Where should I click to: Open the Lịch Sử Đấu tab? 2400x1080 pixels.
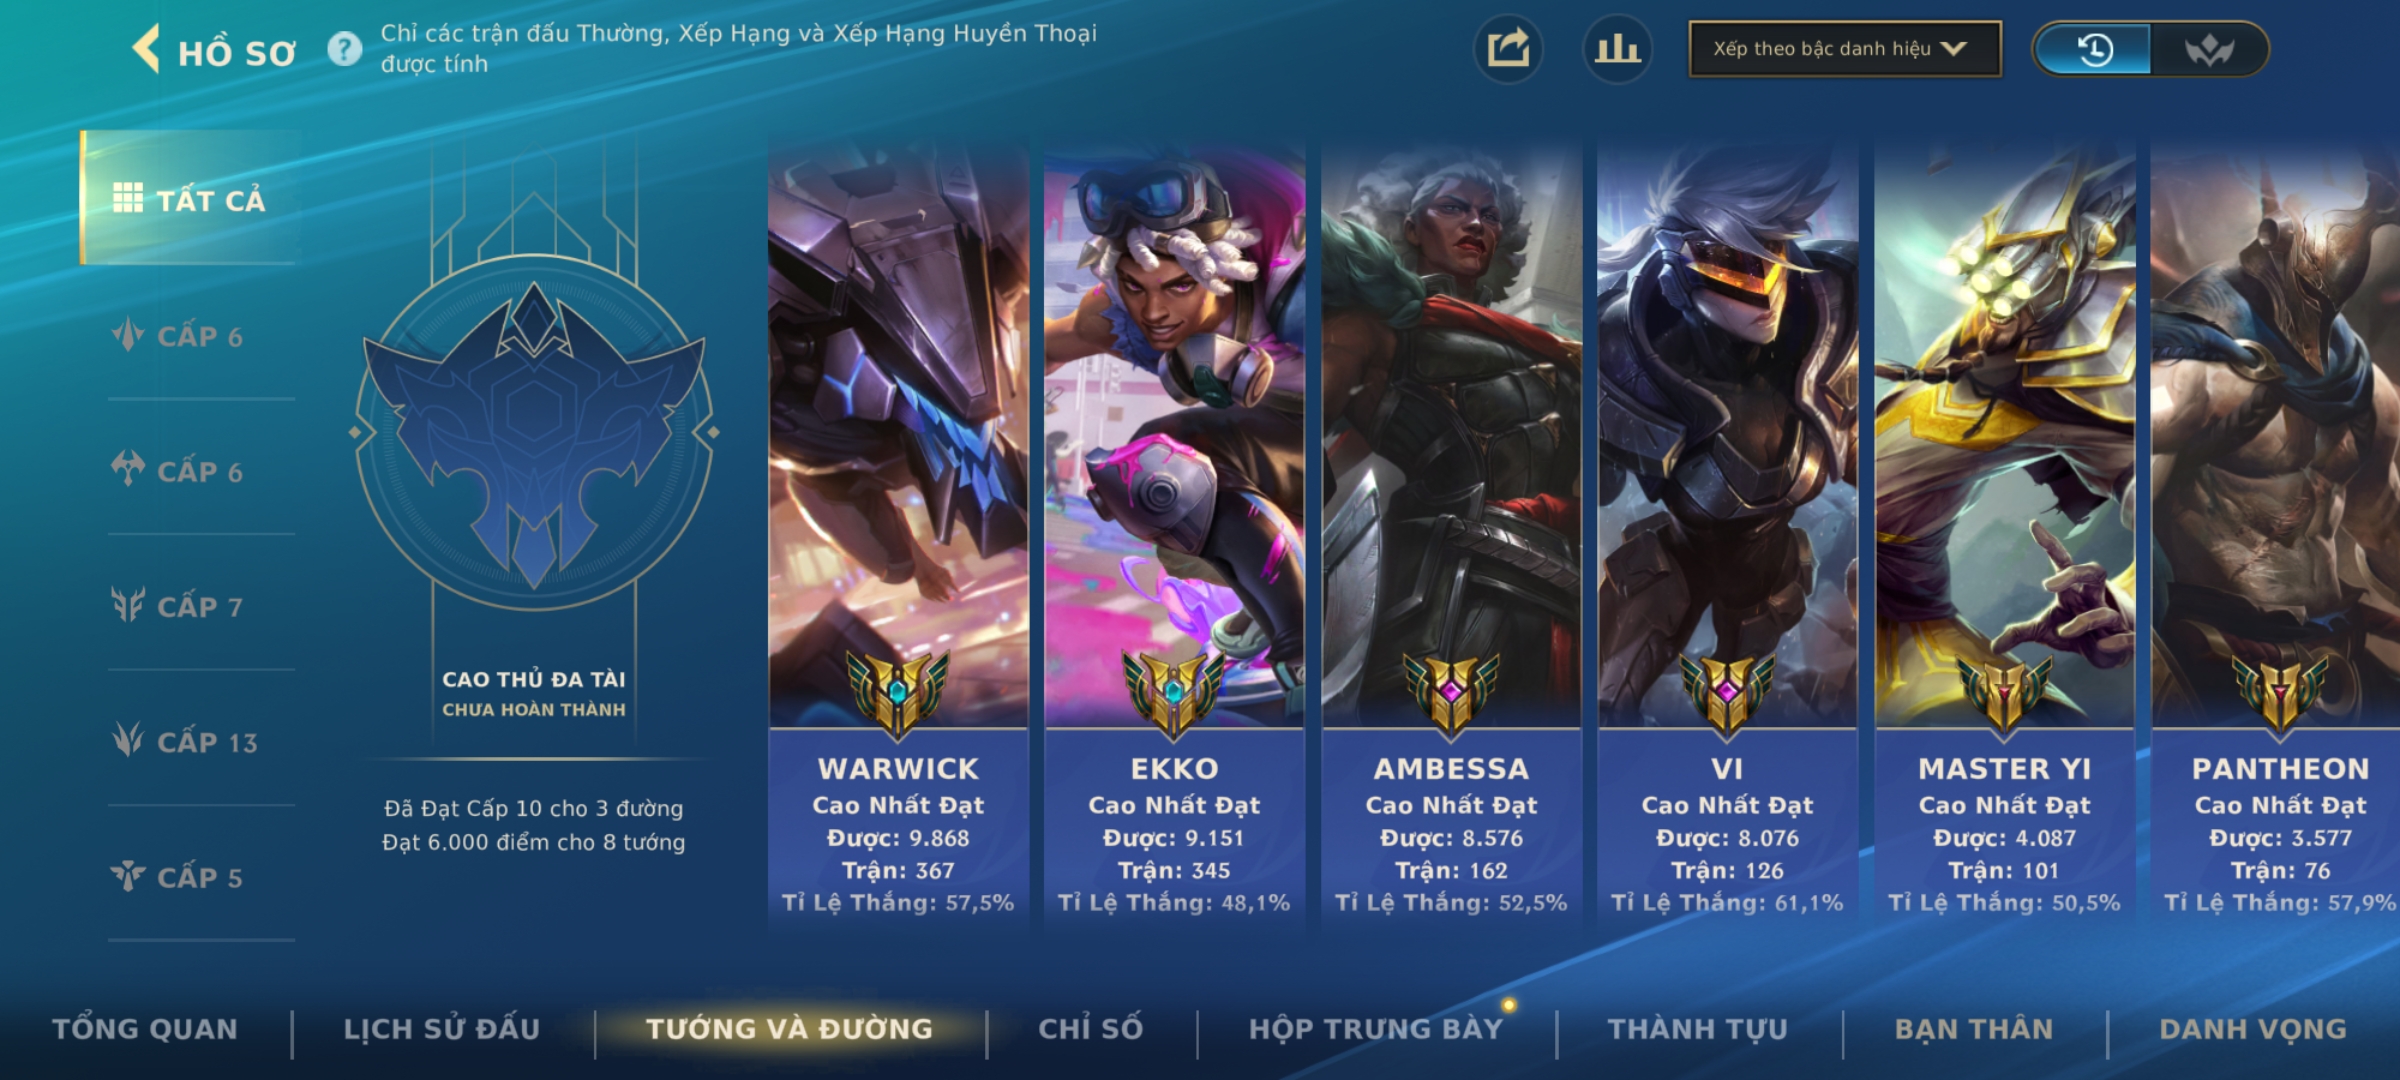442,1029
